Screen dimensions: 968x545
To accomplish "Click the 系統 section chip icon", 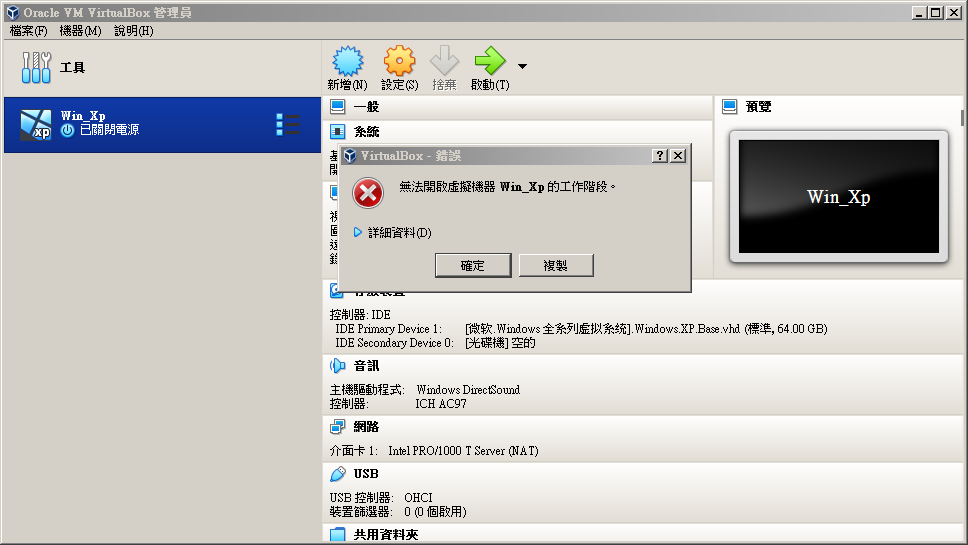I will coord(338,131).
